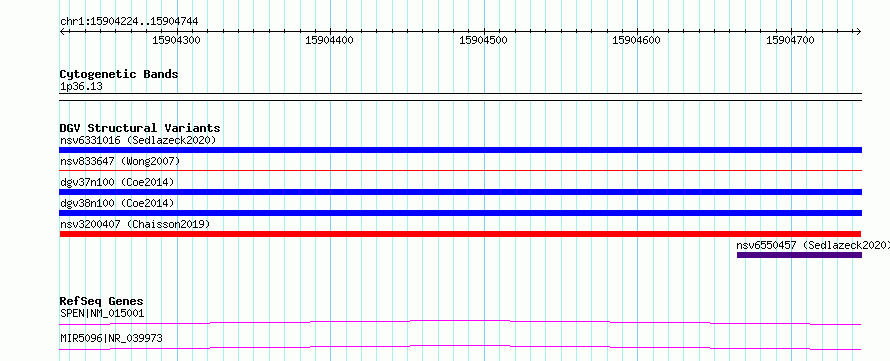The width and height of the screenshot is (890, 361).
Task: Open the nsv6550457 (Sedlazeck2020) label
Action: point(813,245)
